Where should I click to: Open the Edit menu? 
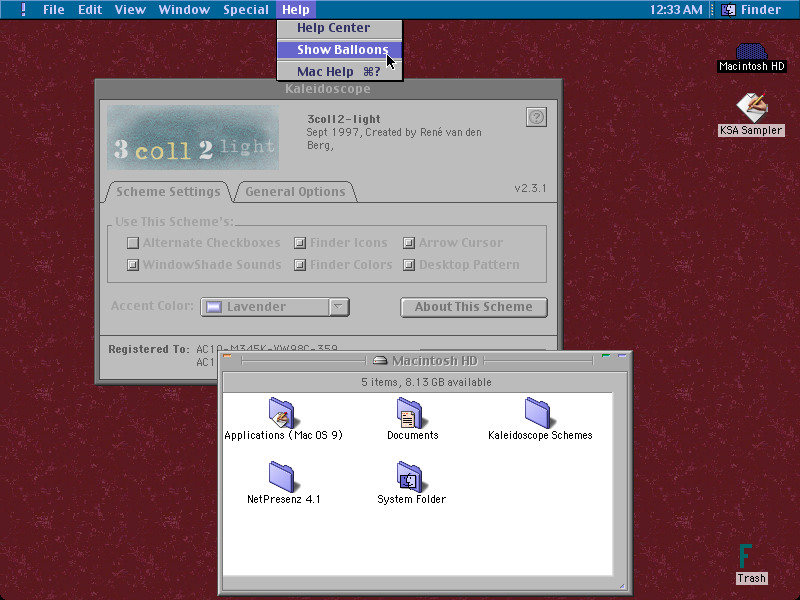90,9
